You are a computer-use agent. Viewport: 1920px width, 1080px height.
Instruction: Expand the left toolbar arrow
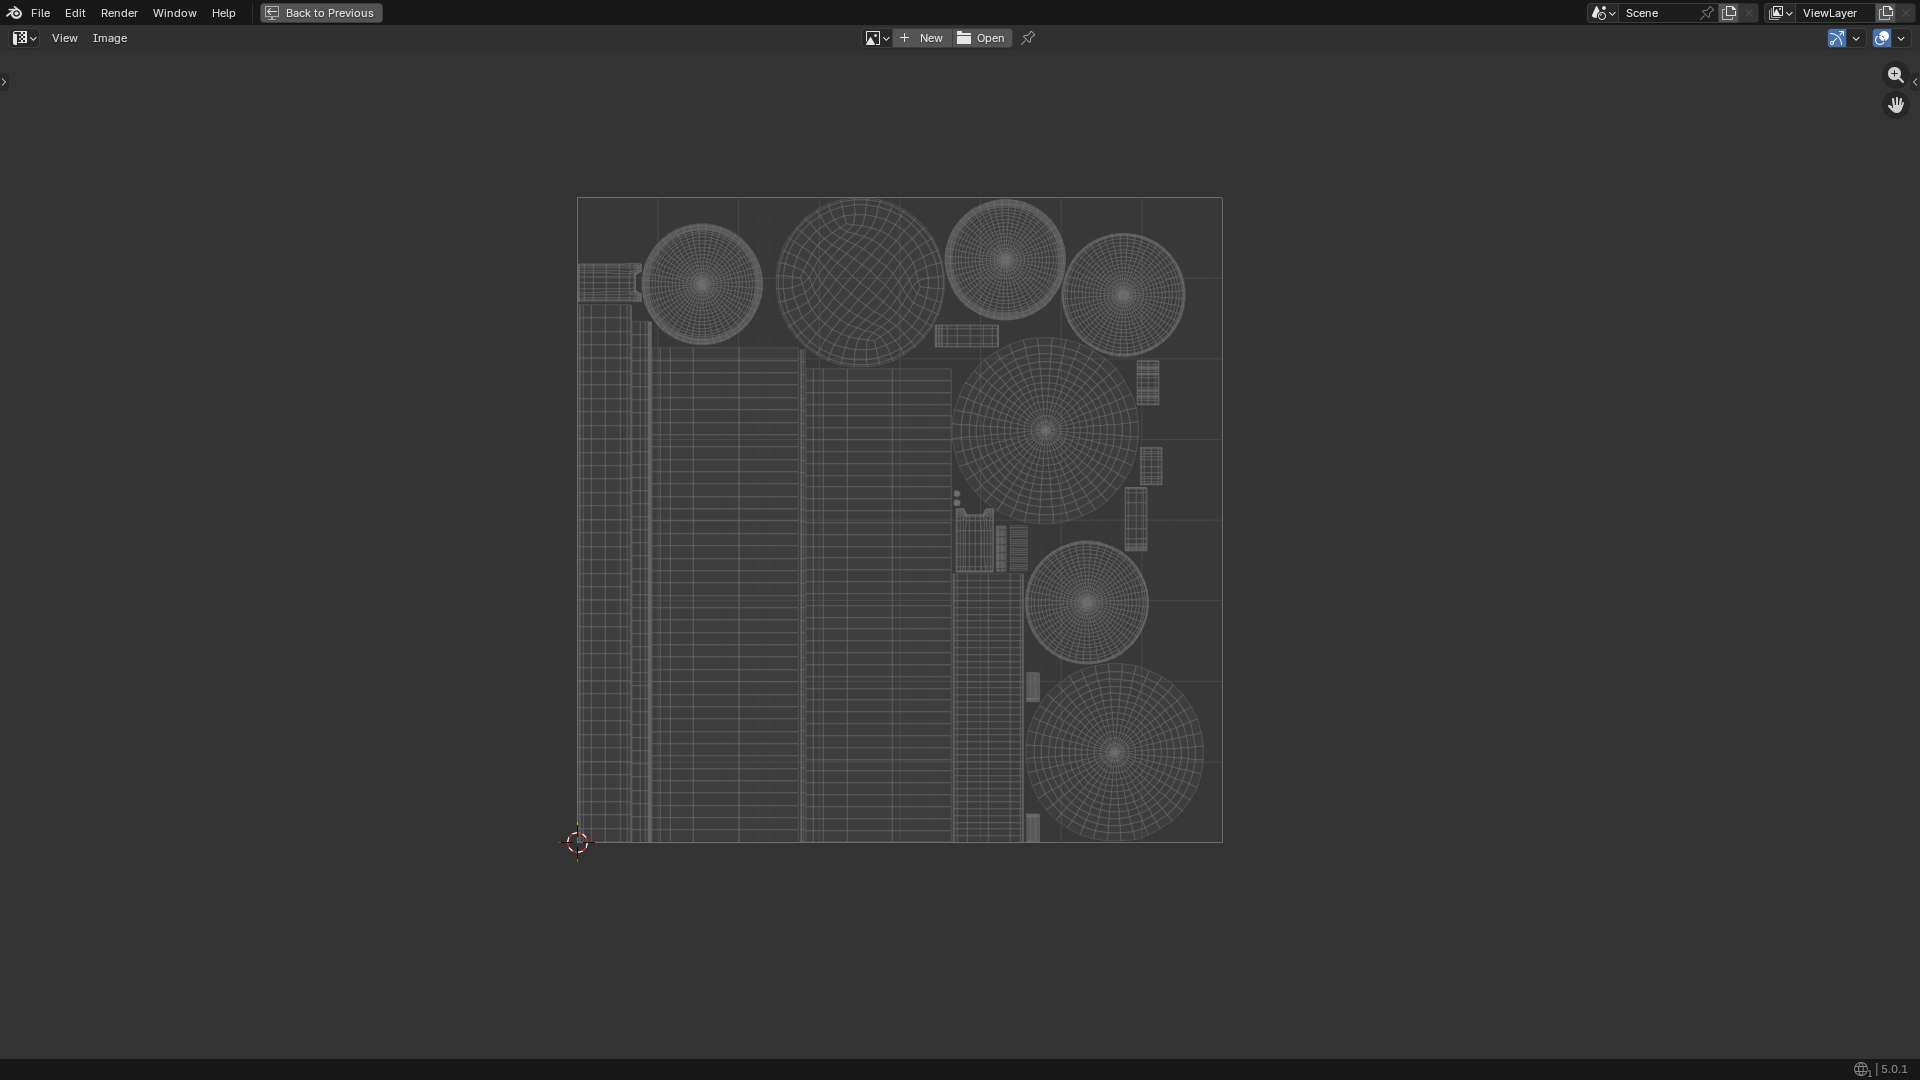[4, 82]
